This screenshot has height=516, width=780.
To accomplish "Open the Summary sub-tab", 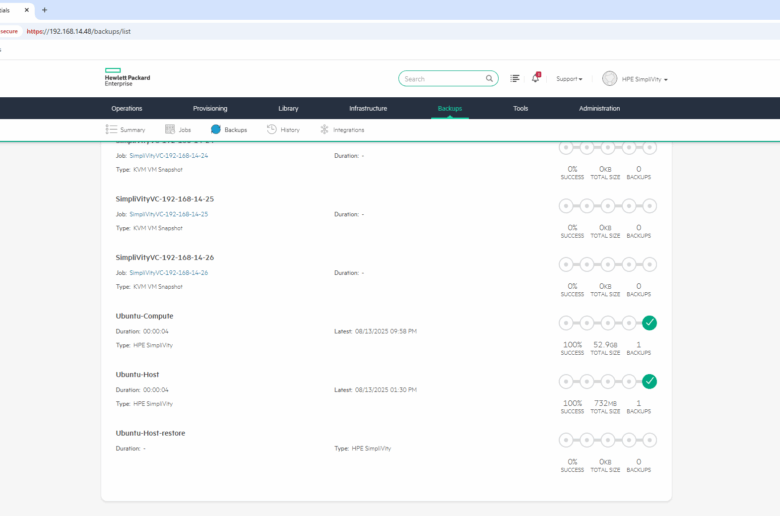I will click(x=126, y=130).
